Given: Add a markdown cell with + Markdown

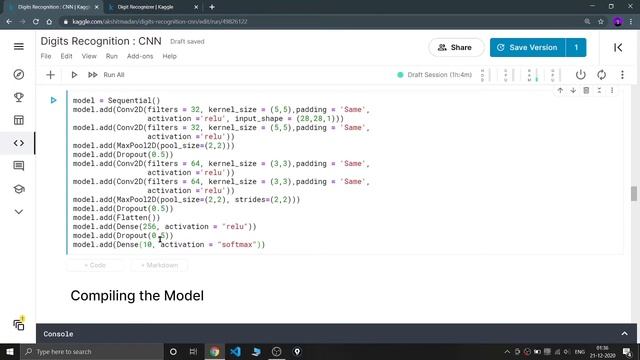Looking at the screenshot, I should [x=159, y=265].
